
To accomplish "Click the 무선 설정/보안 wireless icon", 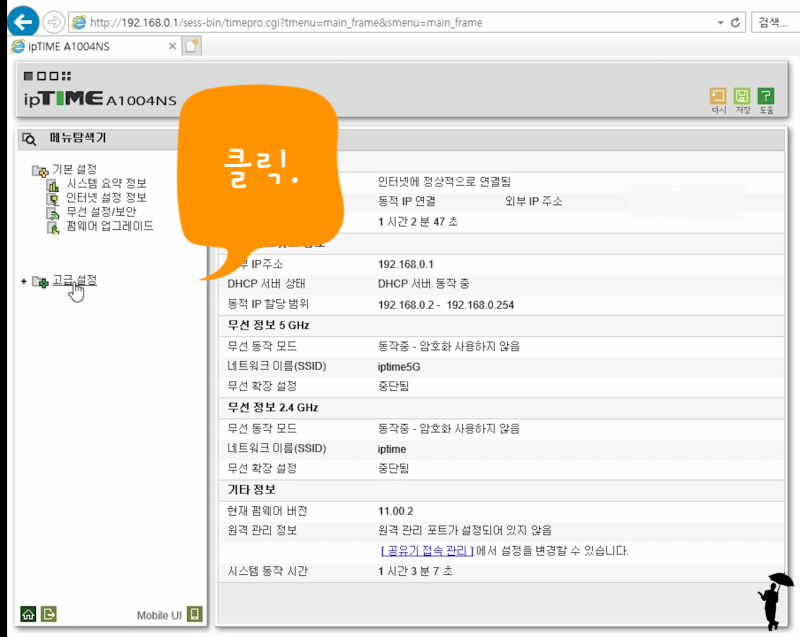I will point(53,213).
